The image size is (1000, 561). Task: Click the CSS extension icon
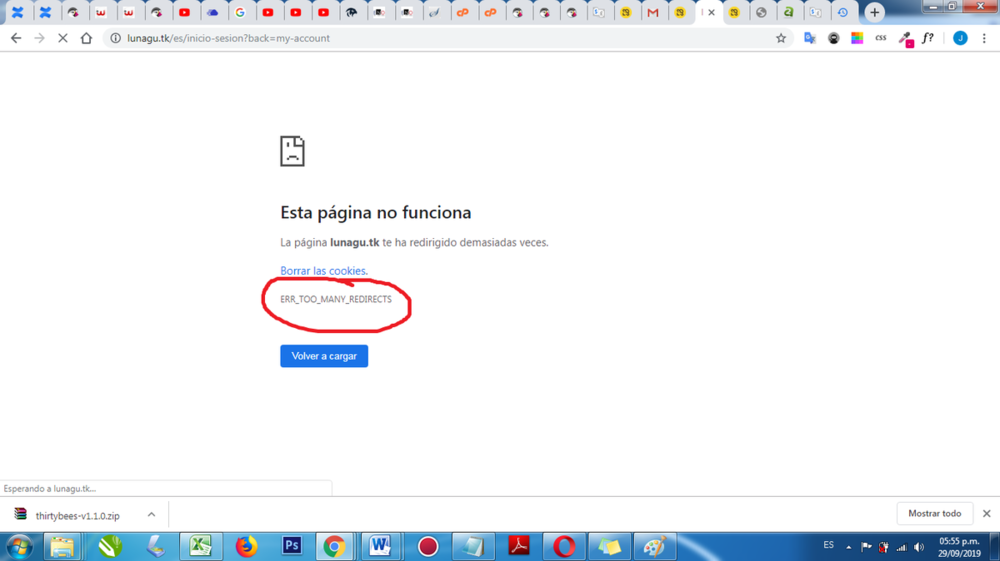[881, 38]
